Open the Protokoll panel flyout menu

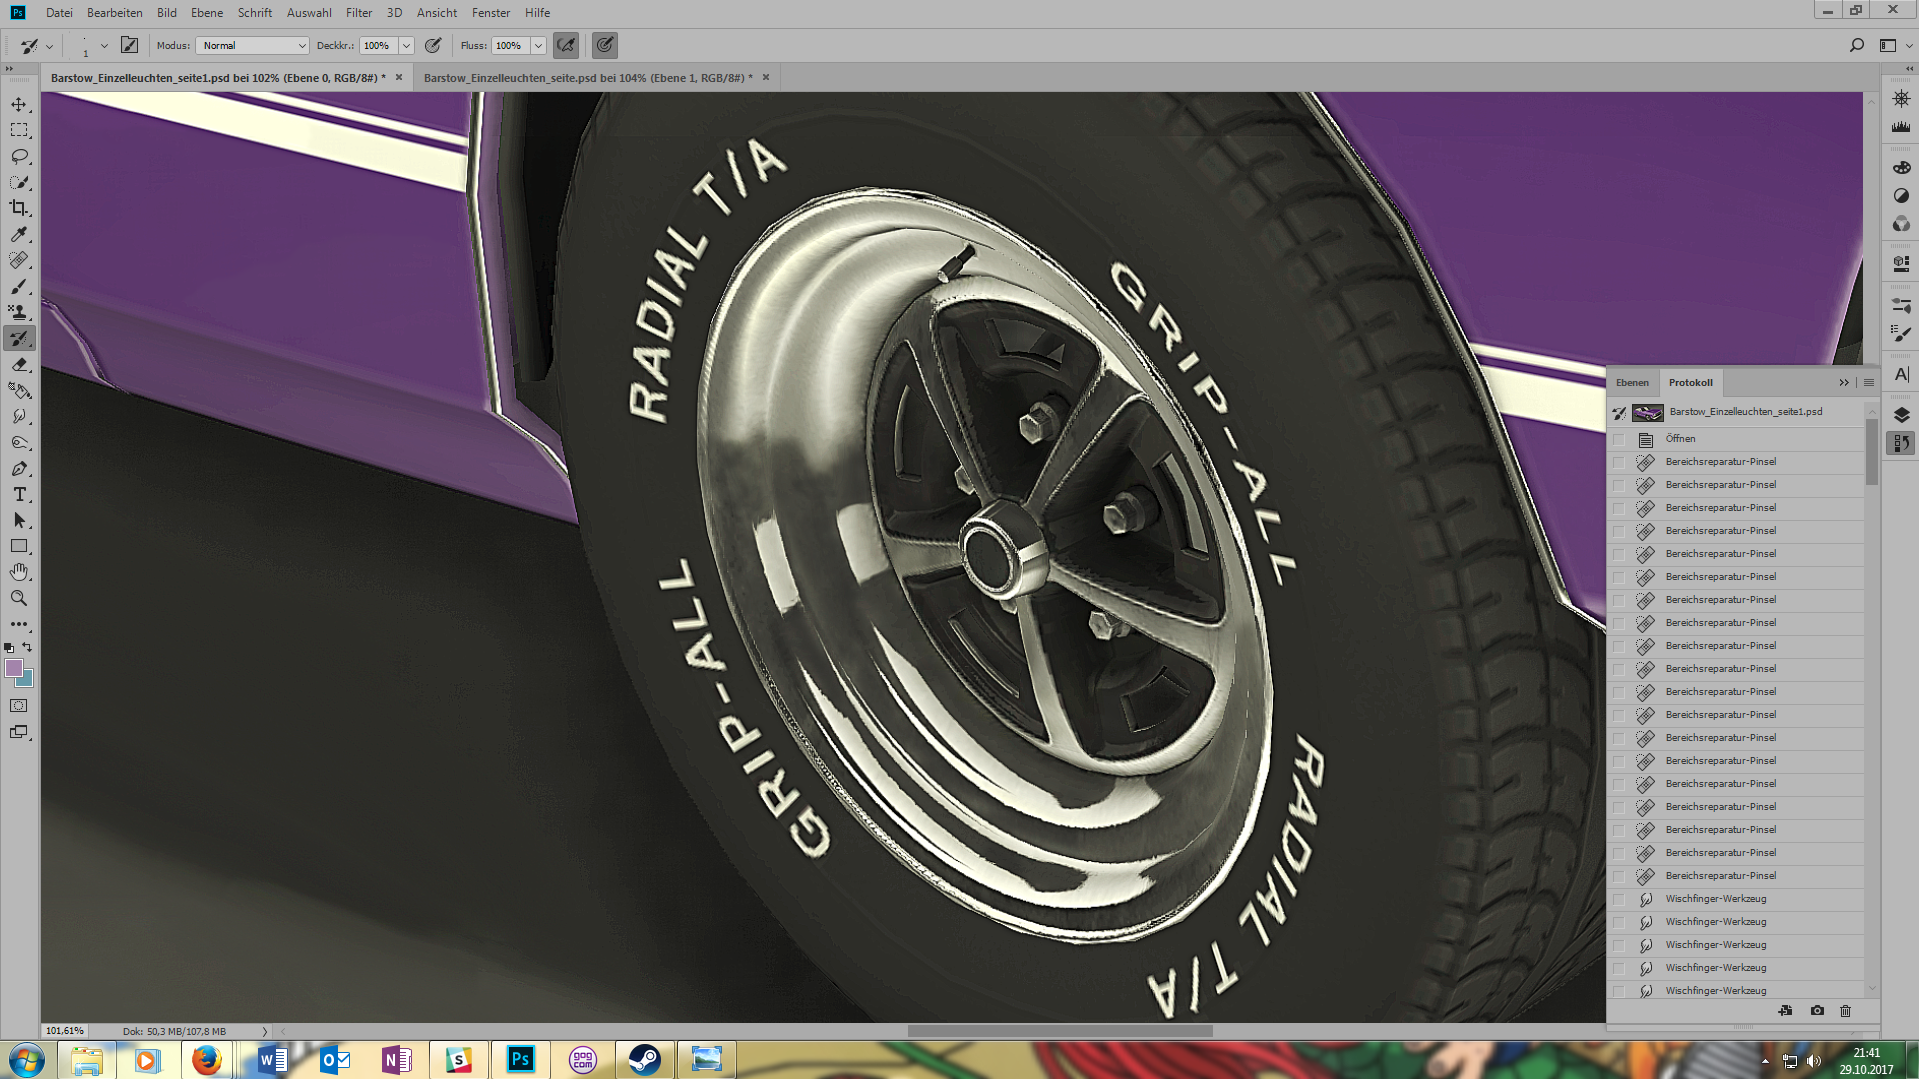(1868, 383)
